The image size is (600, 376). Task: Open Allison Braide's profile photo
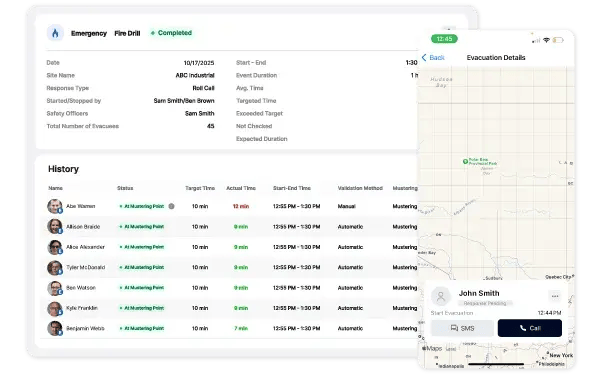(x=55, y=226)
